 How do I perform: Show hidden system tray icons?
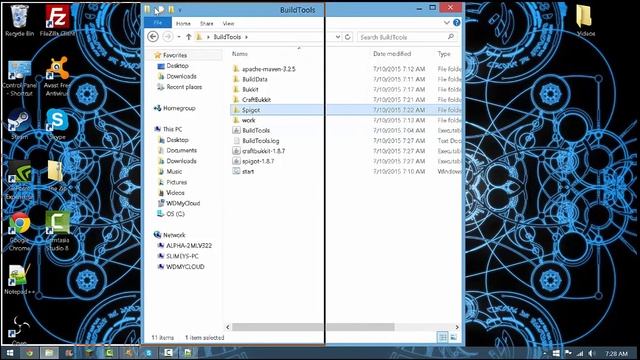[545, 353]
